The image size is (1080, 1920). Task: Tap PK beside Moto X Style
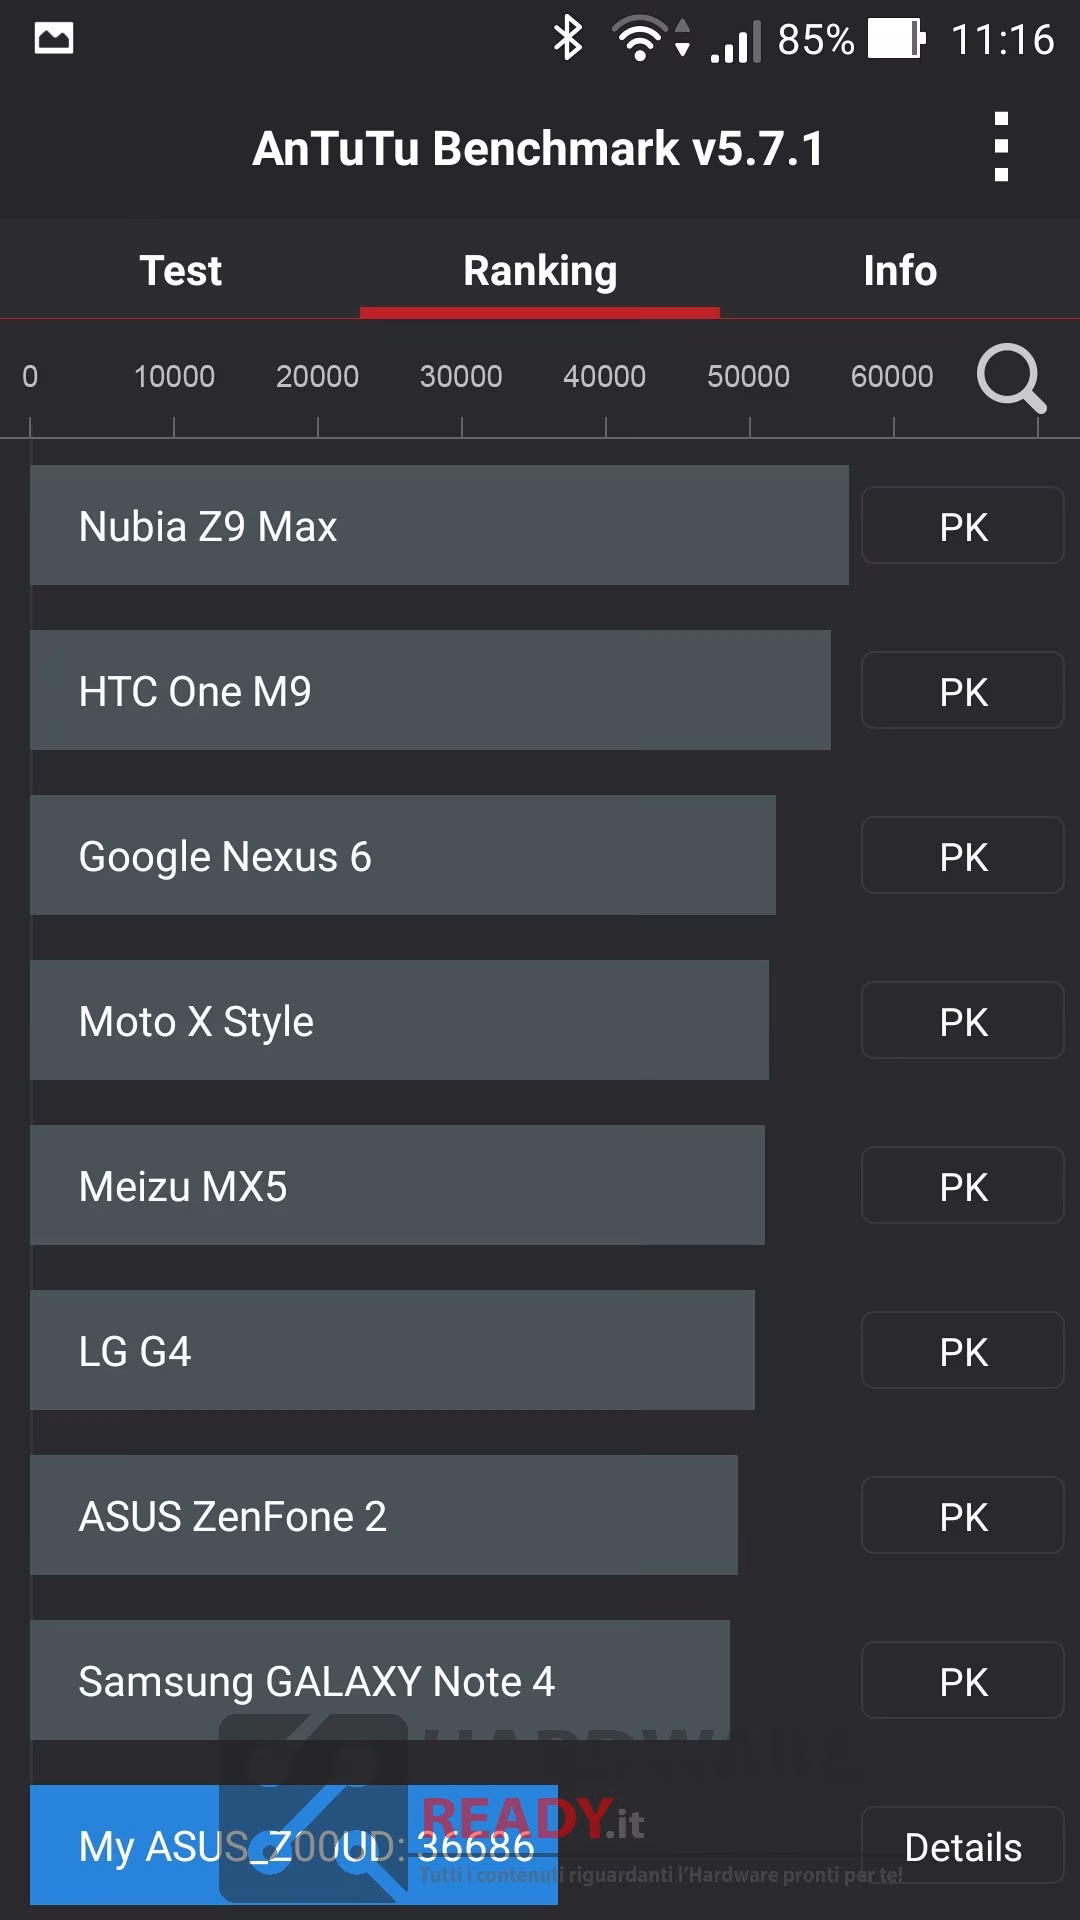(963, 1020)
